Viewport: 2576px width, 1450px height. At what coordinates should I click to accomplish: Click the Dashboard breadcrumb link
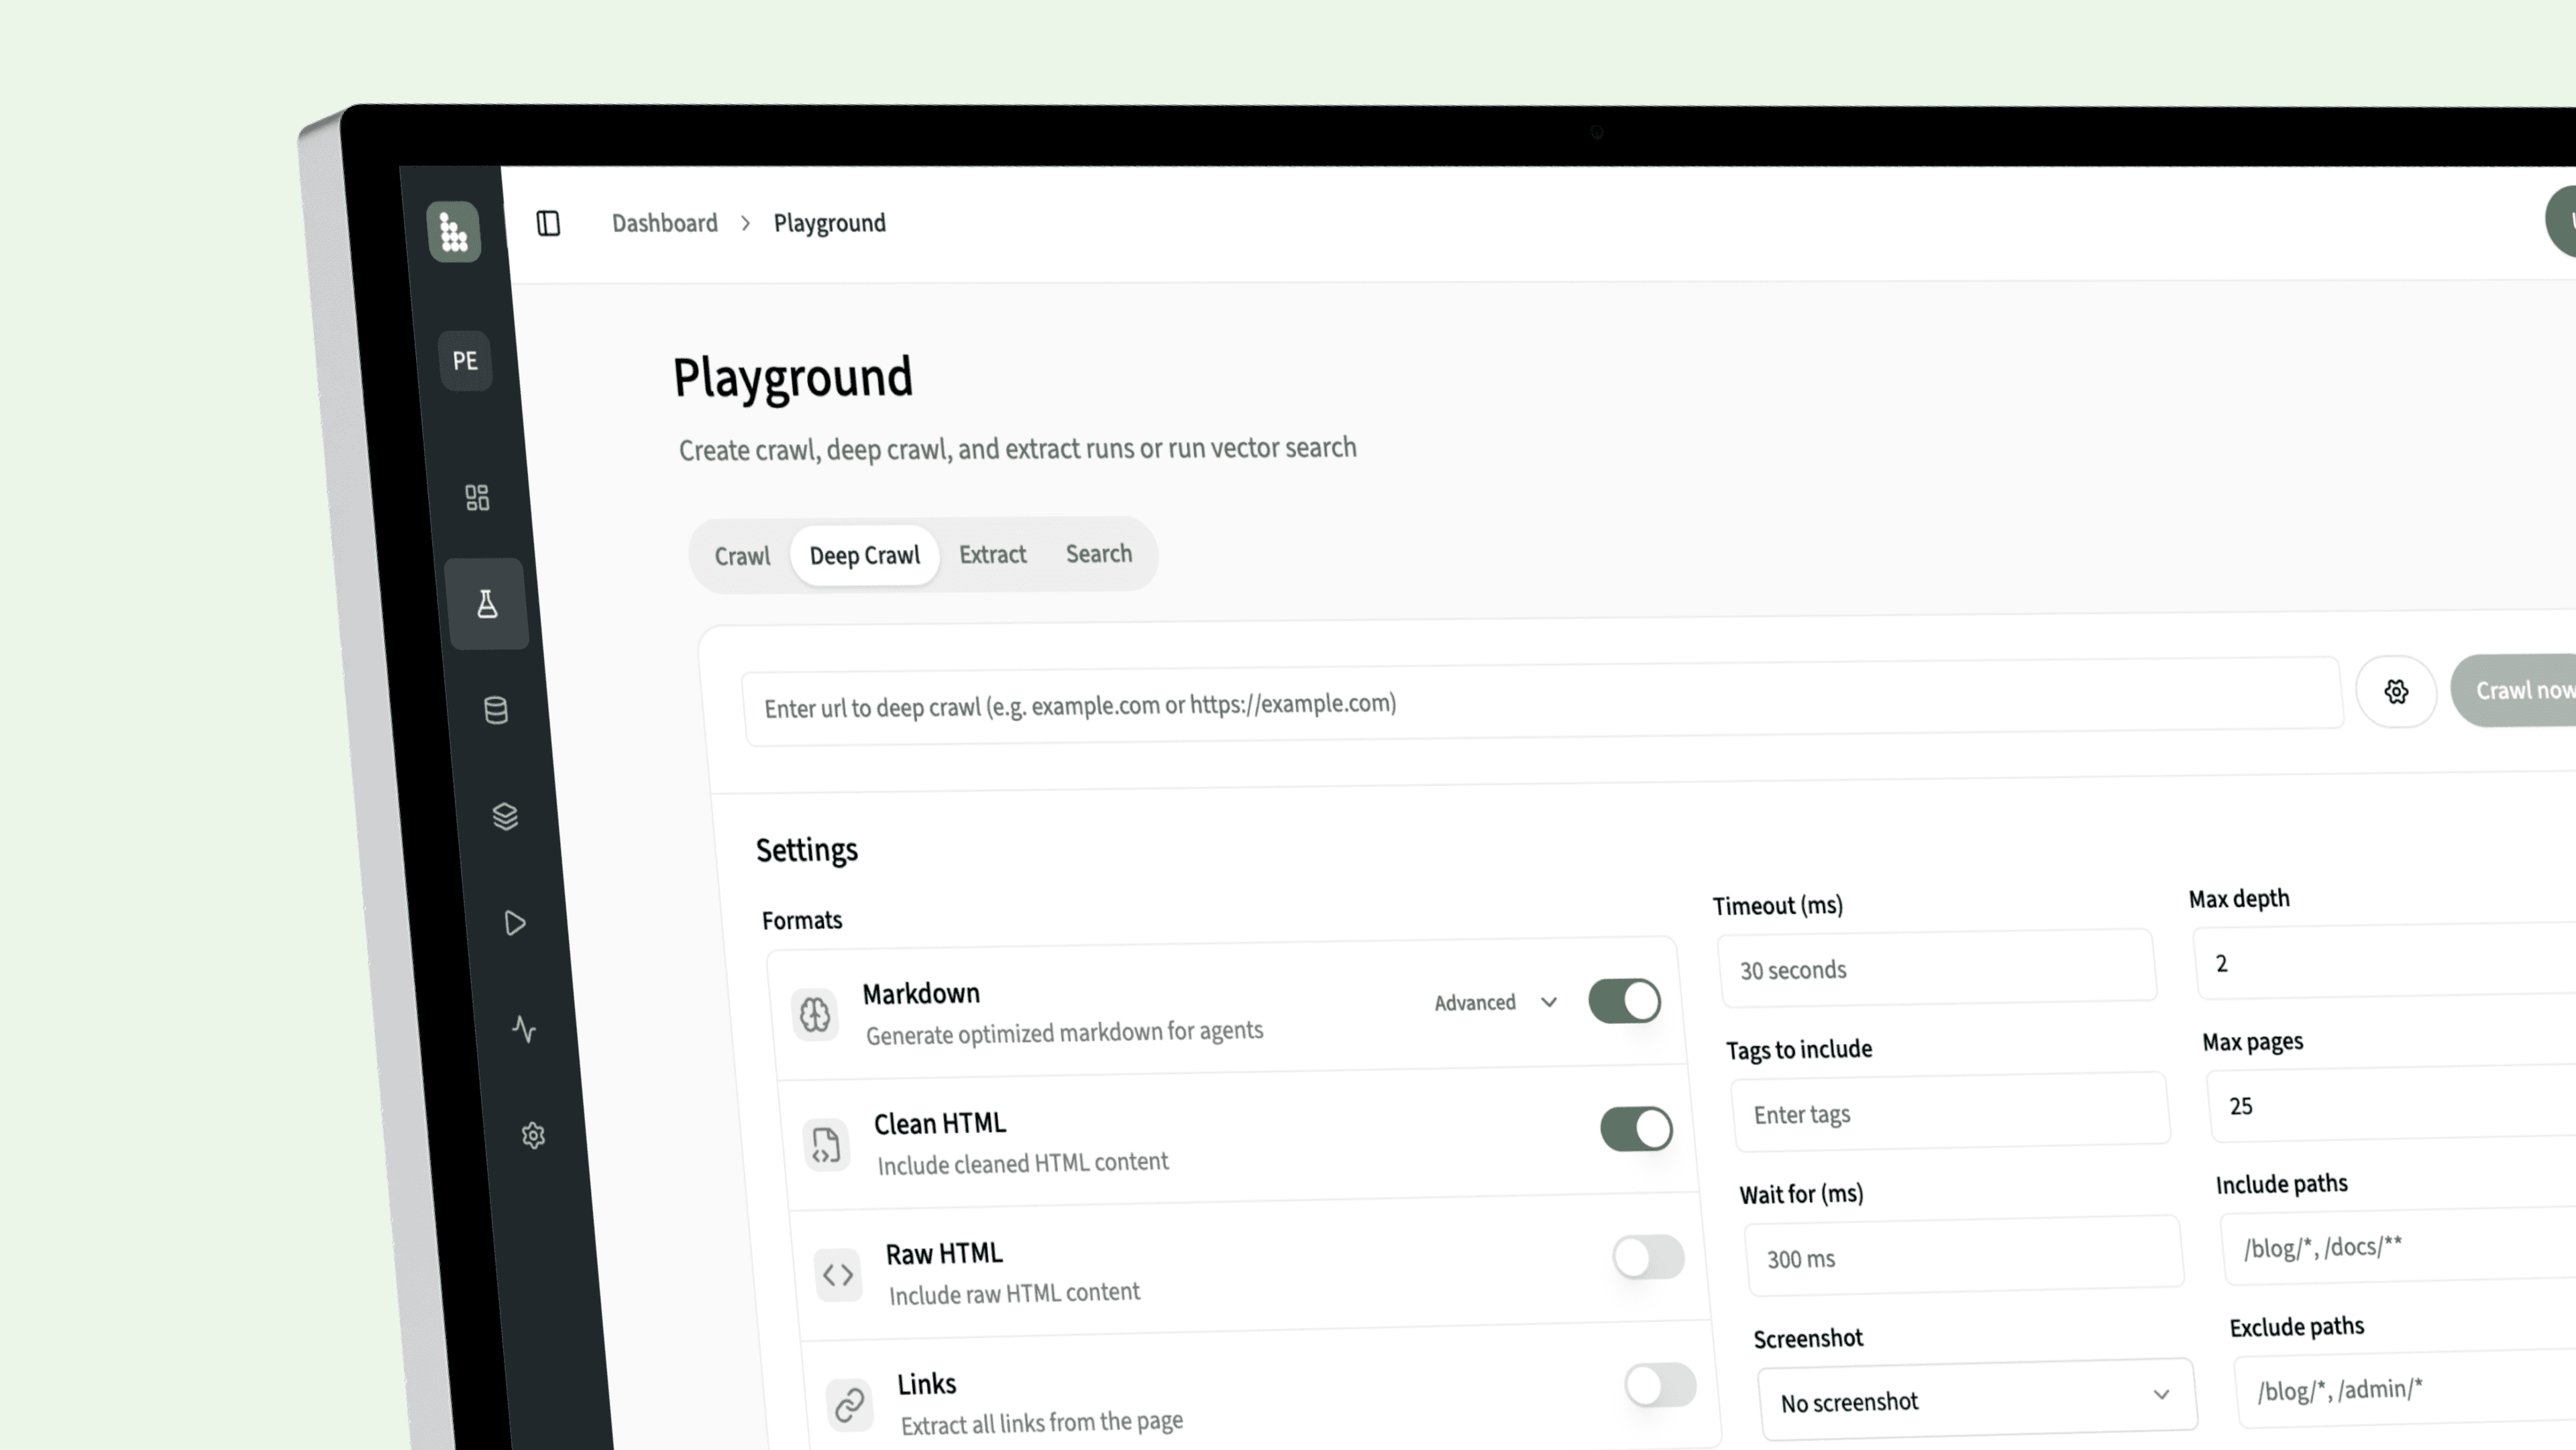(664, 223)
